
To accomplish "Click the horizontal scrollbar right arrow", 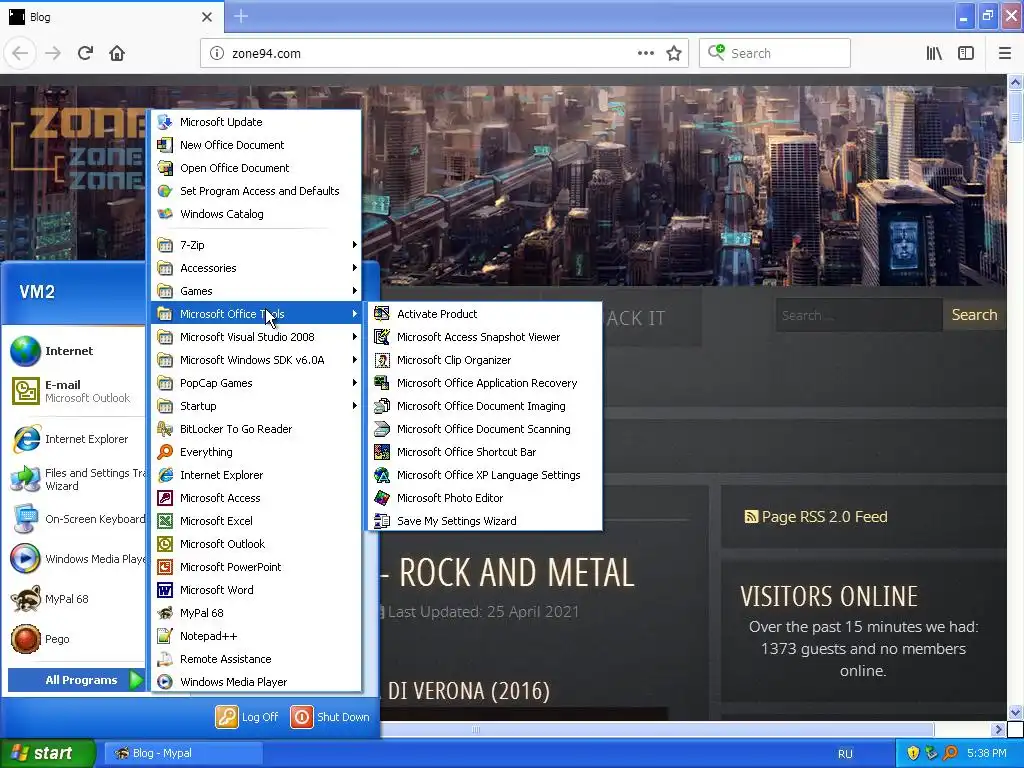I will pos(997,729).
